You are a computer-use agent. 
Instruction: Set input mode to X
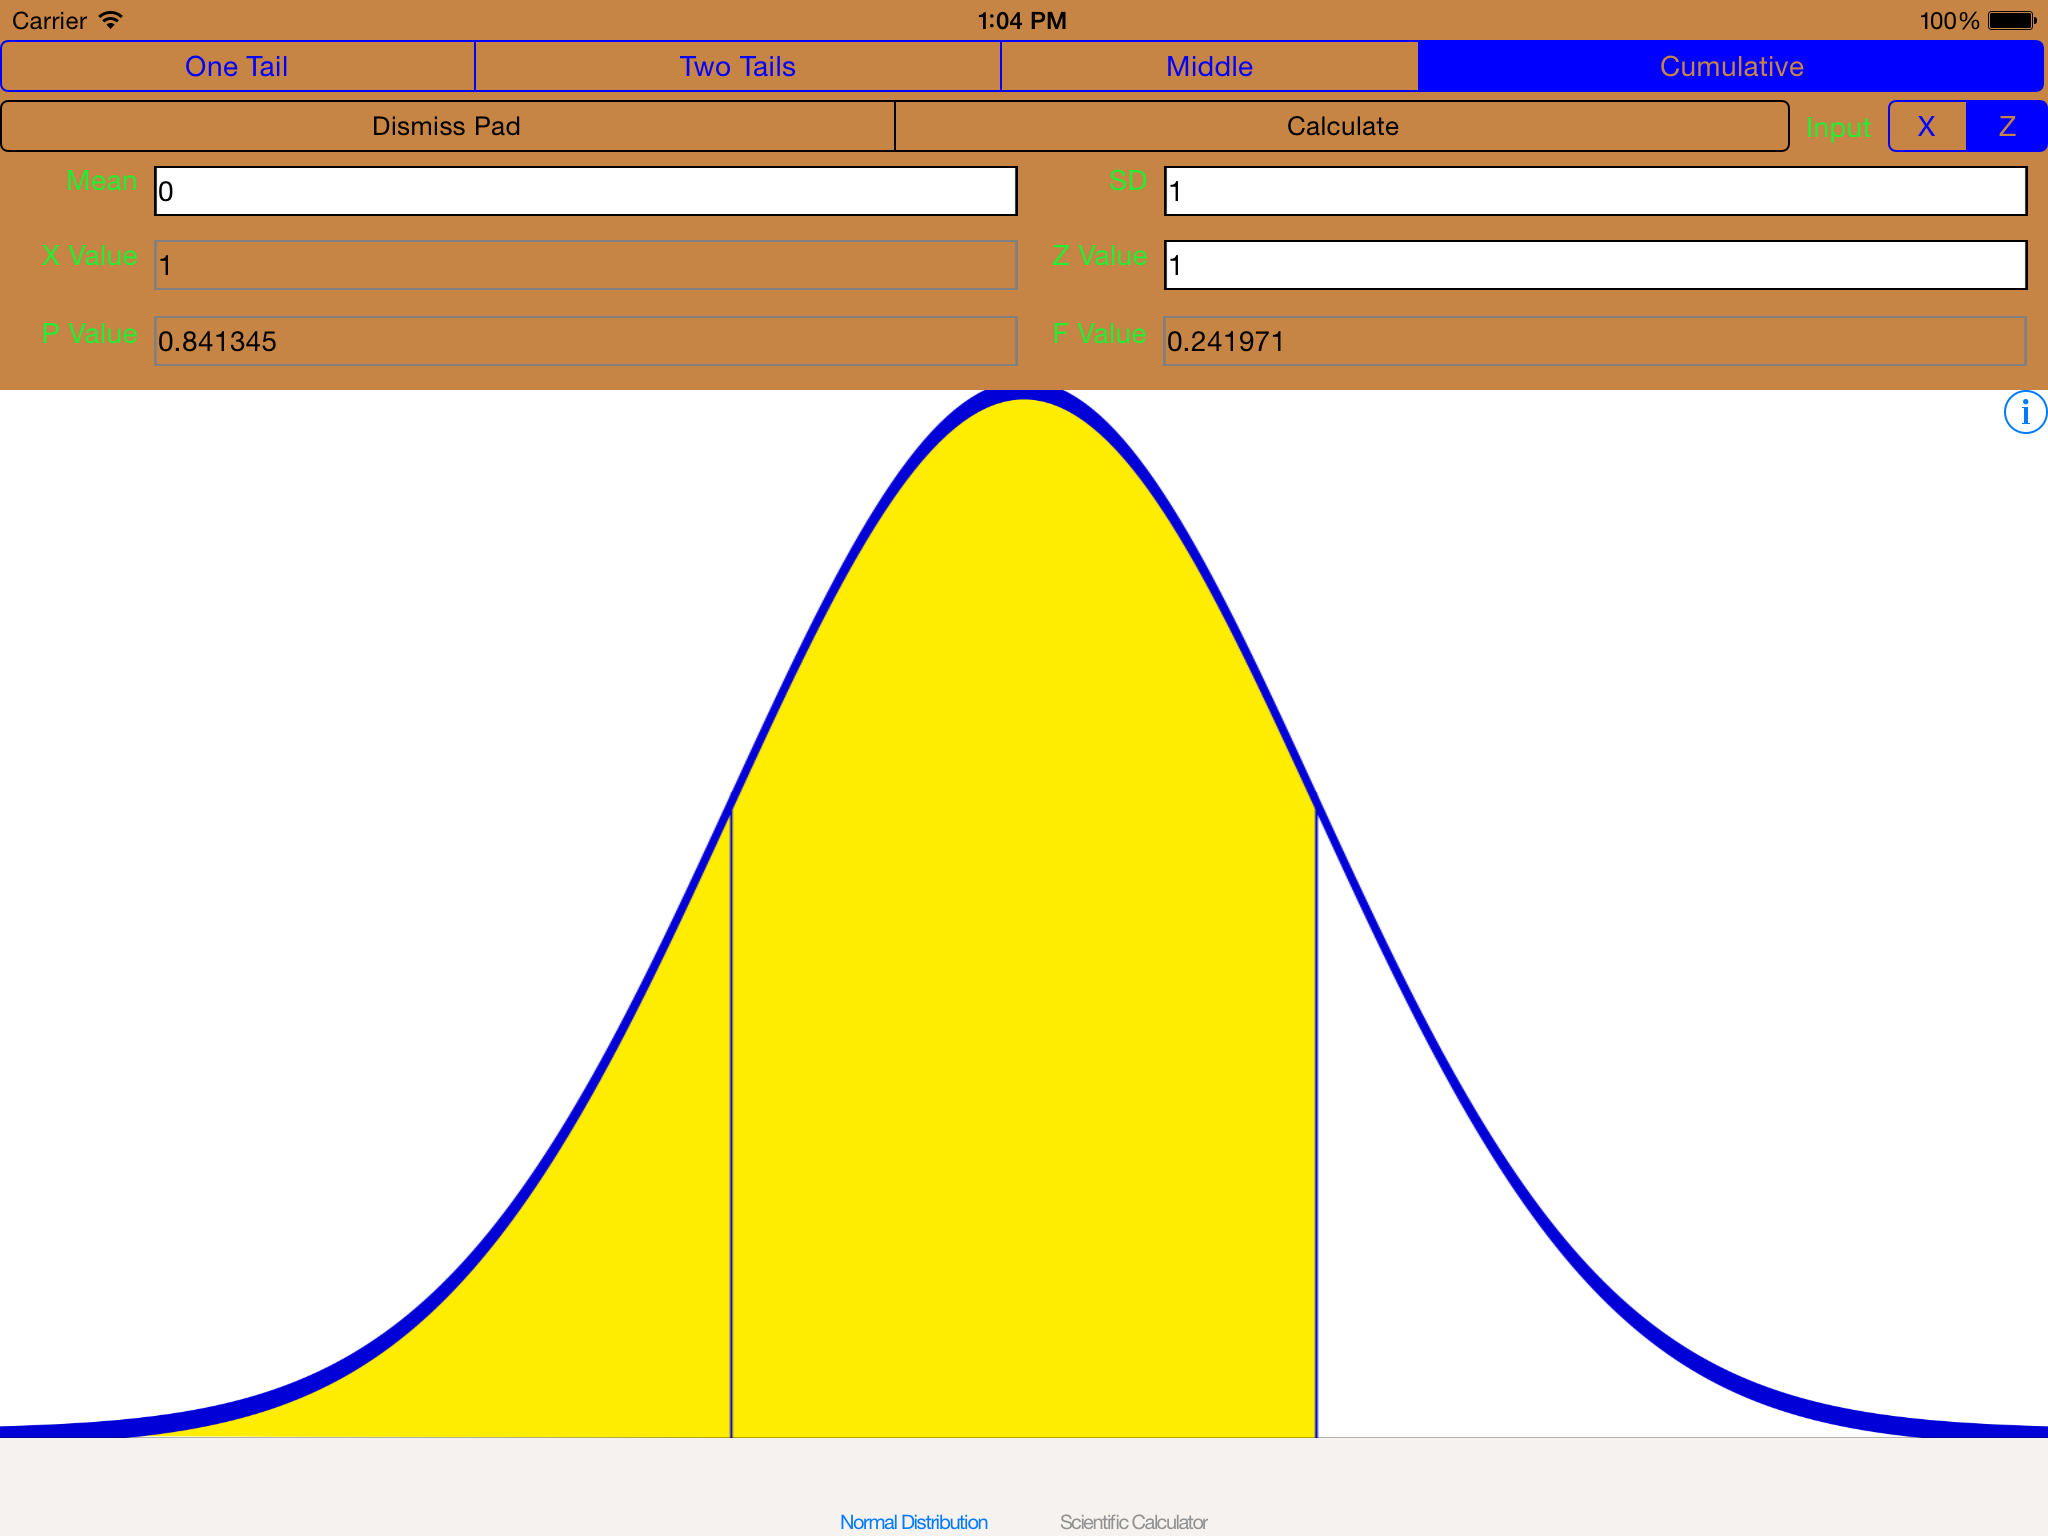[x=1927, y=126]
